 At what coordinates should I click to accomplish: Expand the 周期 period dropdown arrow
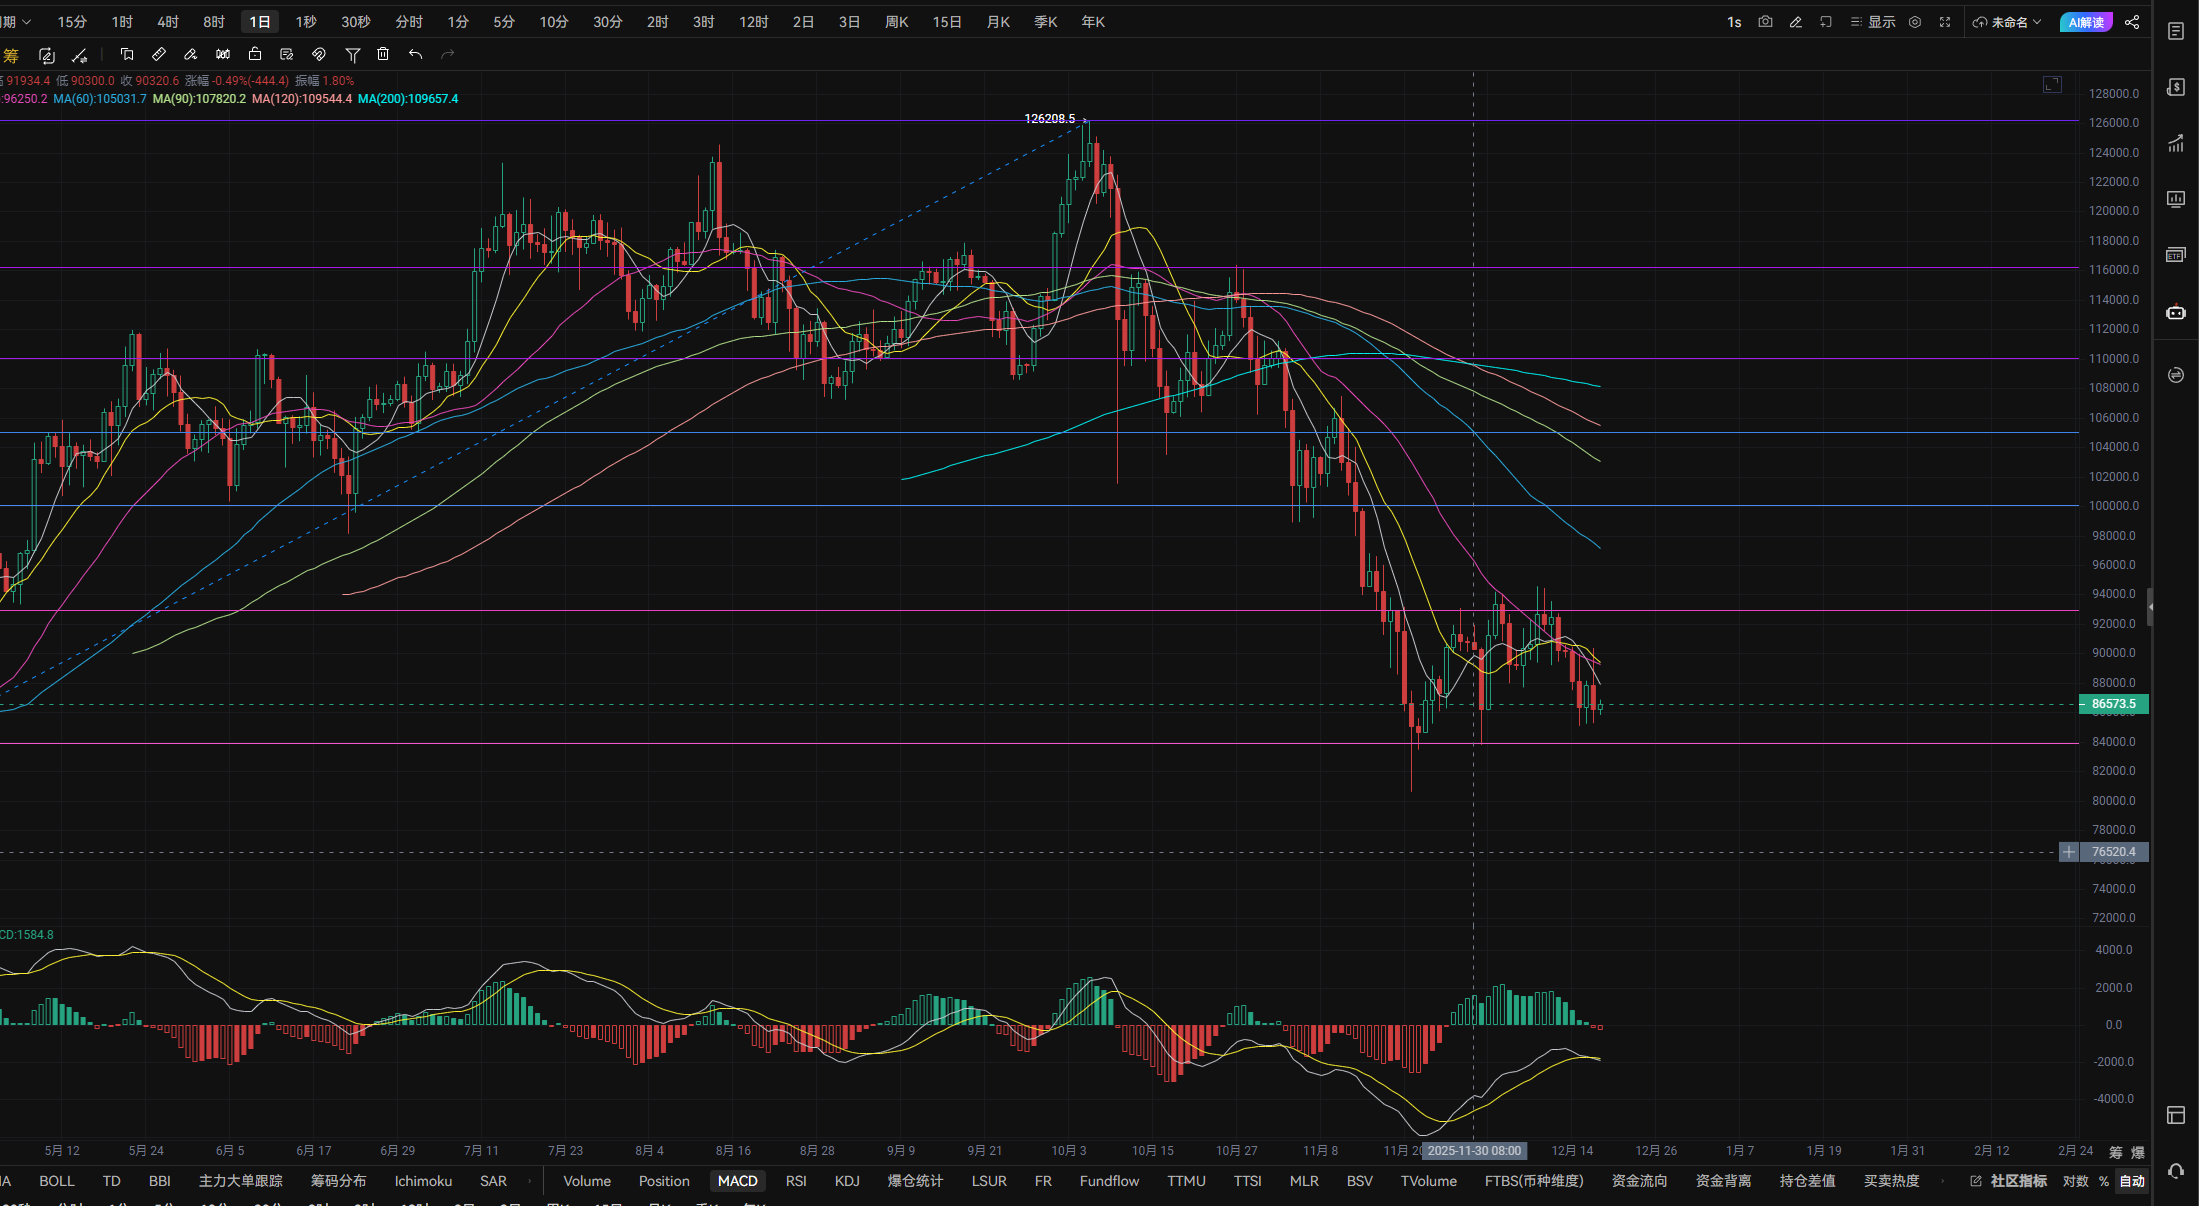(x=26, y=22)
